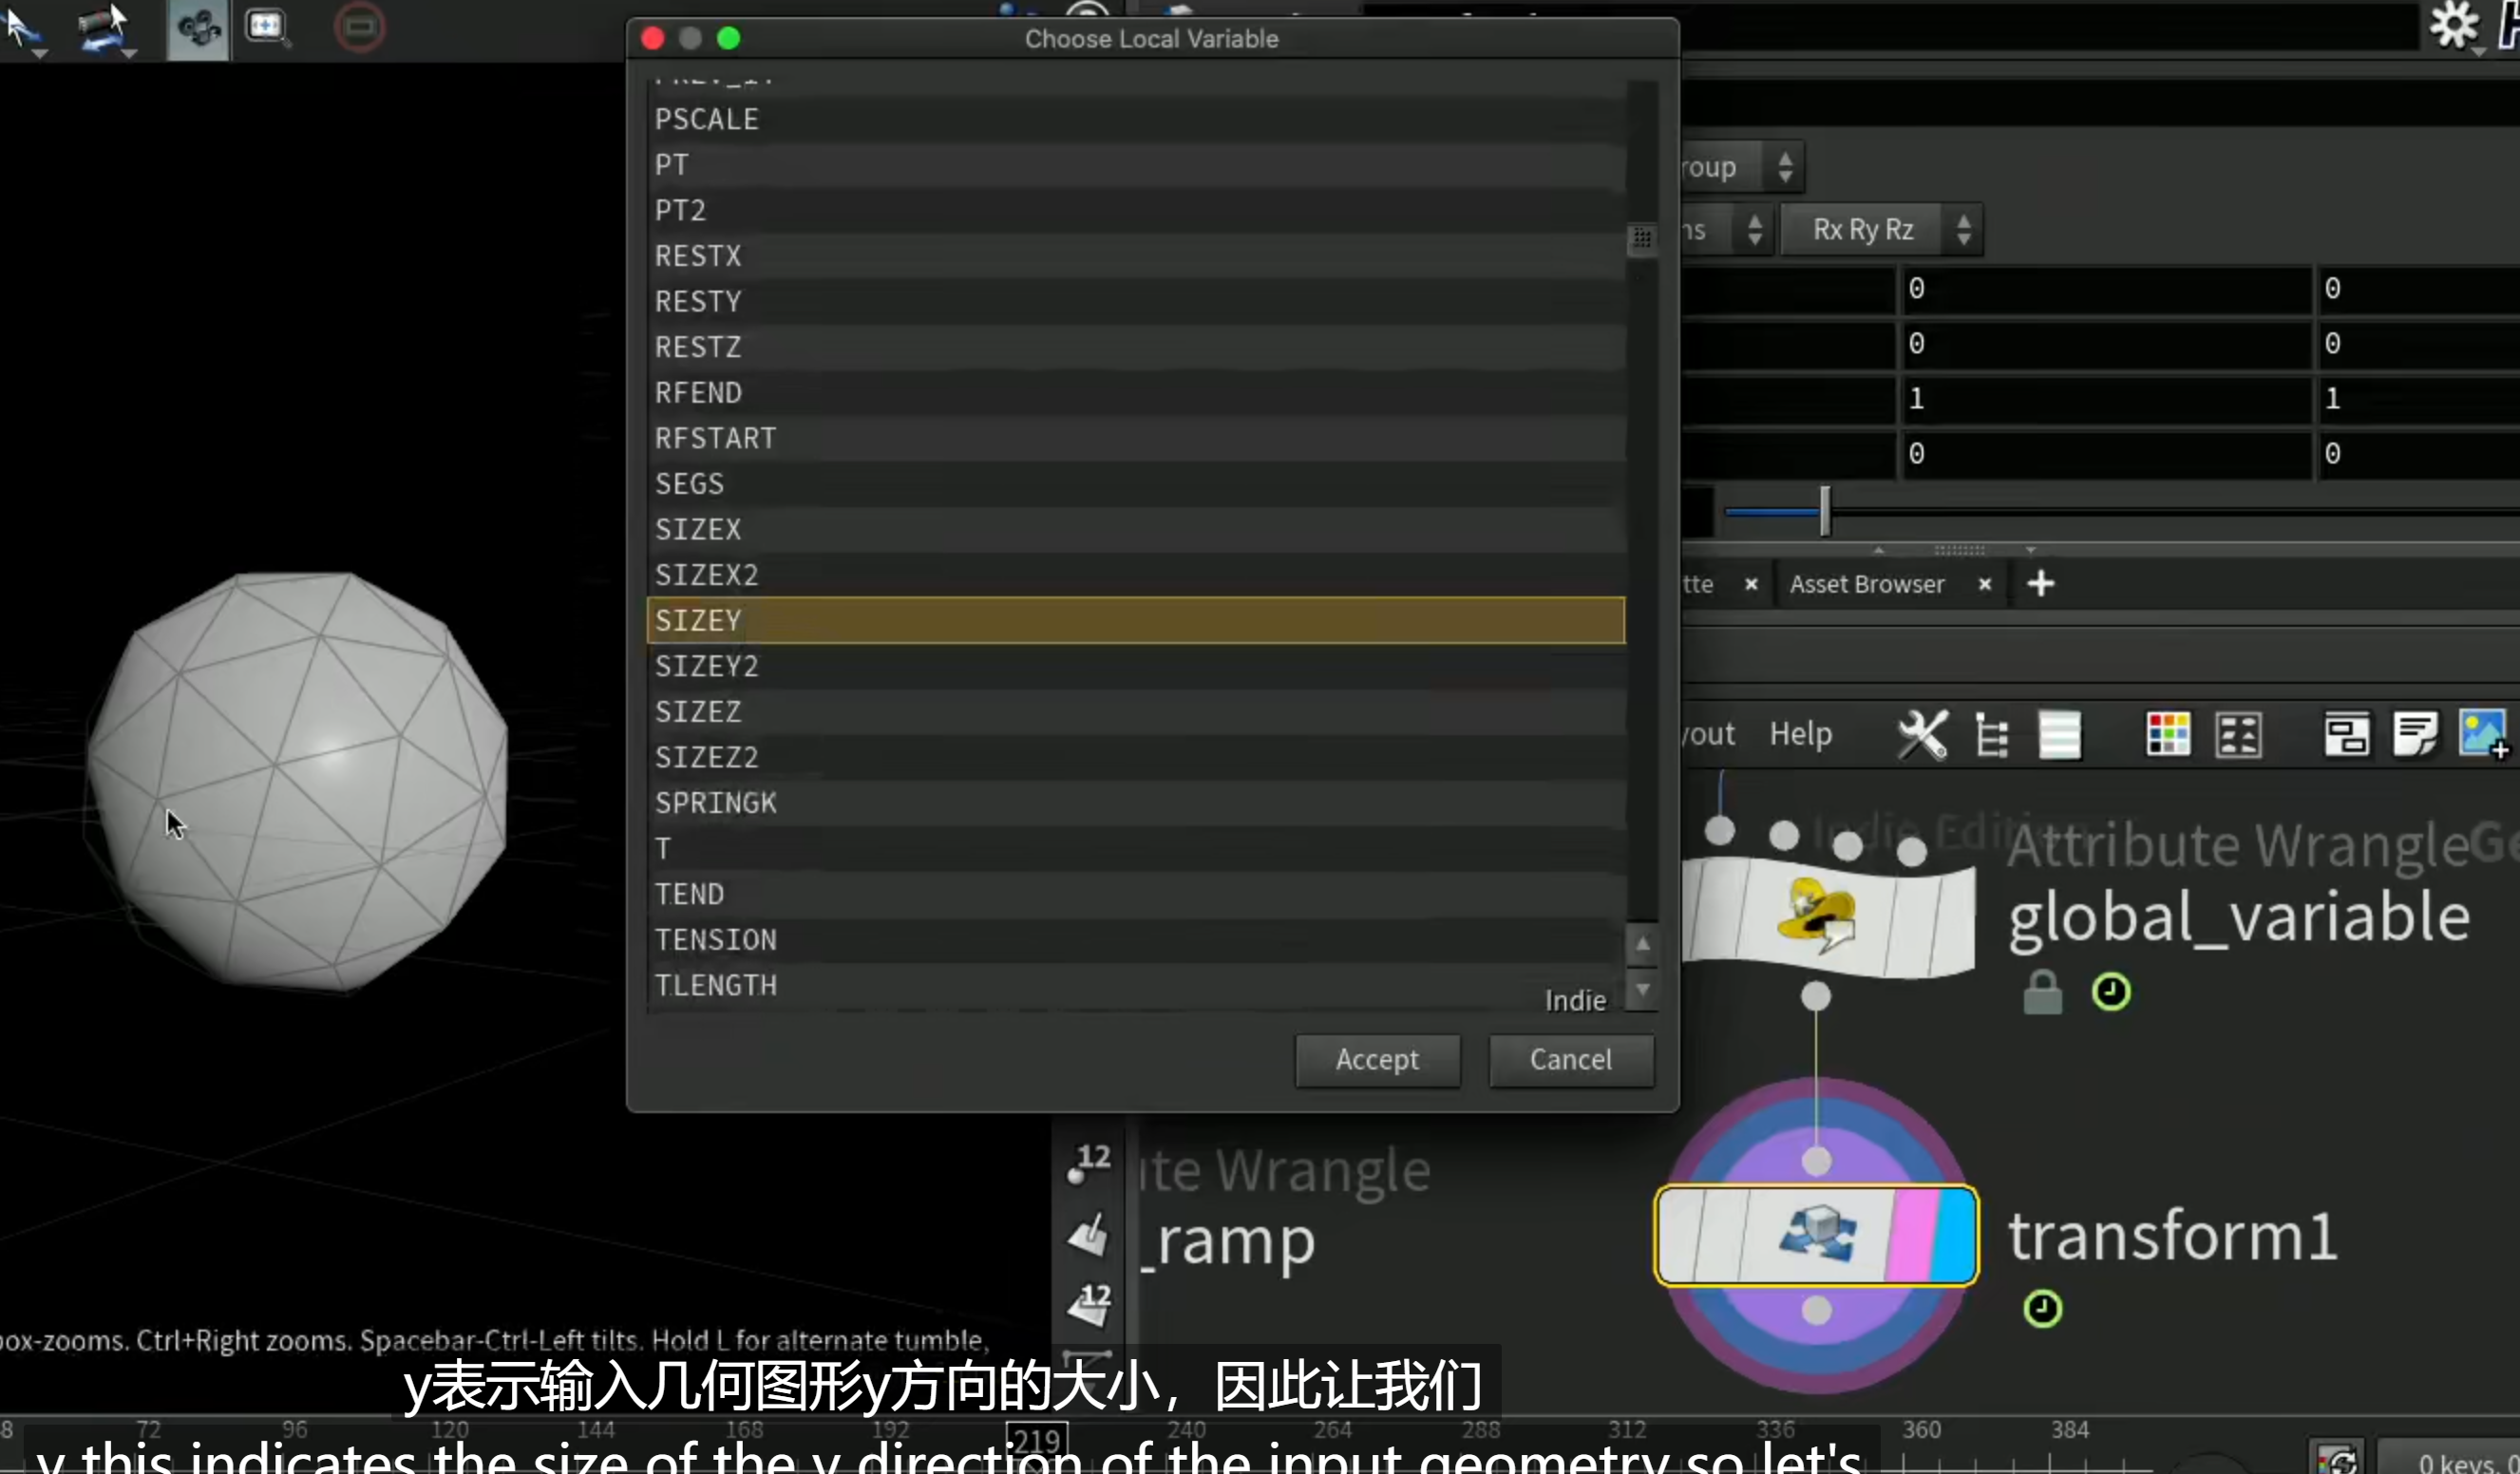Open the Rx Ry Rz rotate order dropdown

tap(1881, 230)
